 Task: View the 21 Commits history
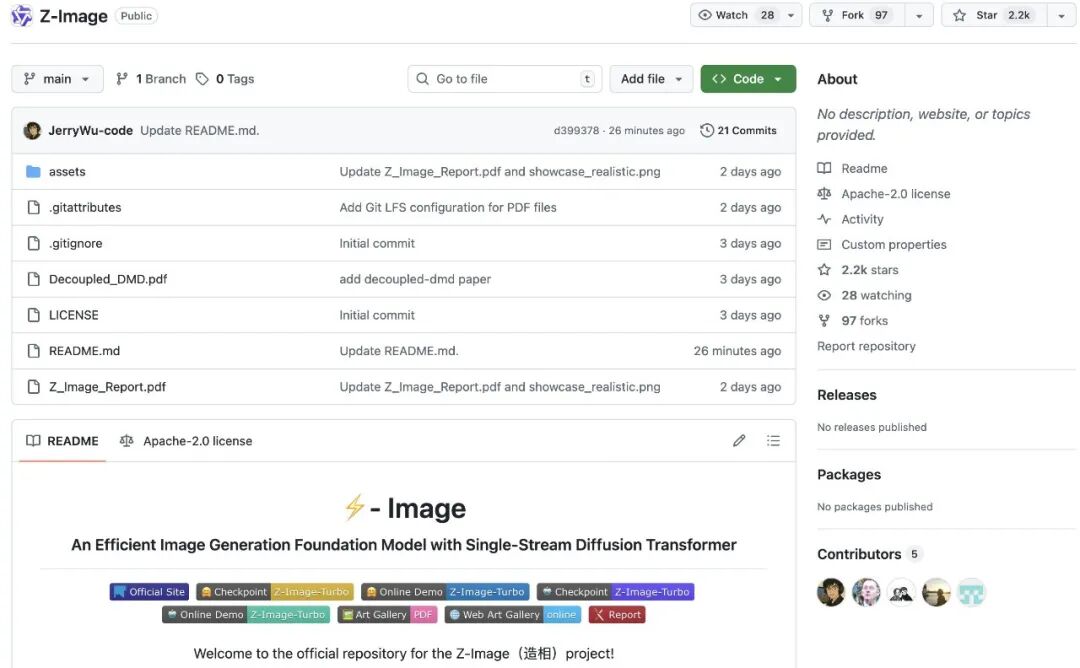point(738,131)
